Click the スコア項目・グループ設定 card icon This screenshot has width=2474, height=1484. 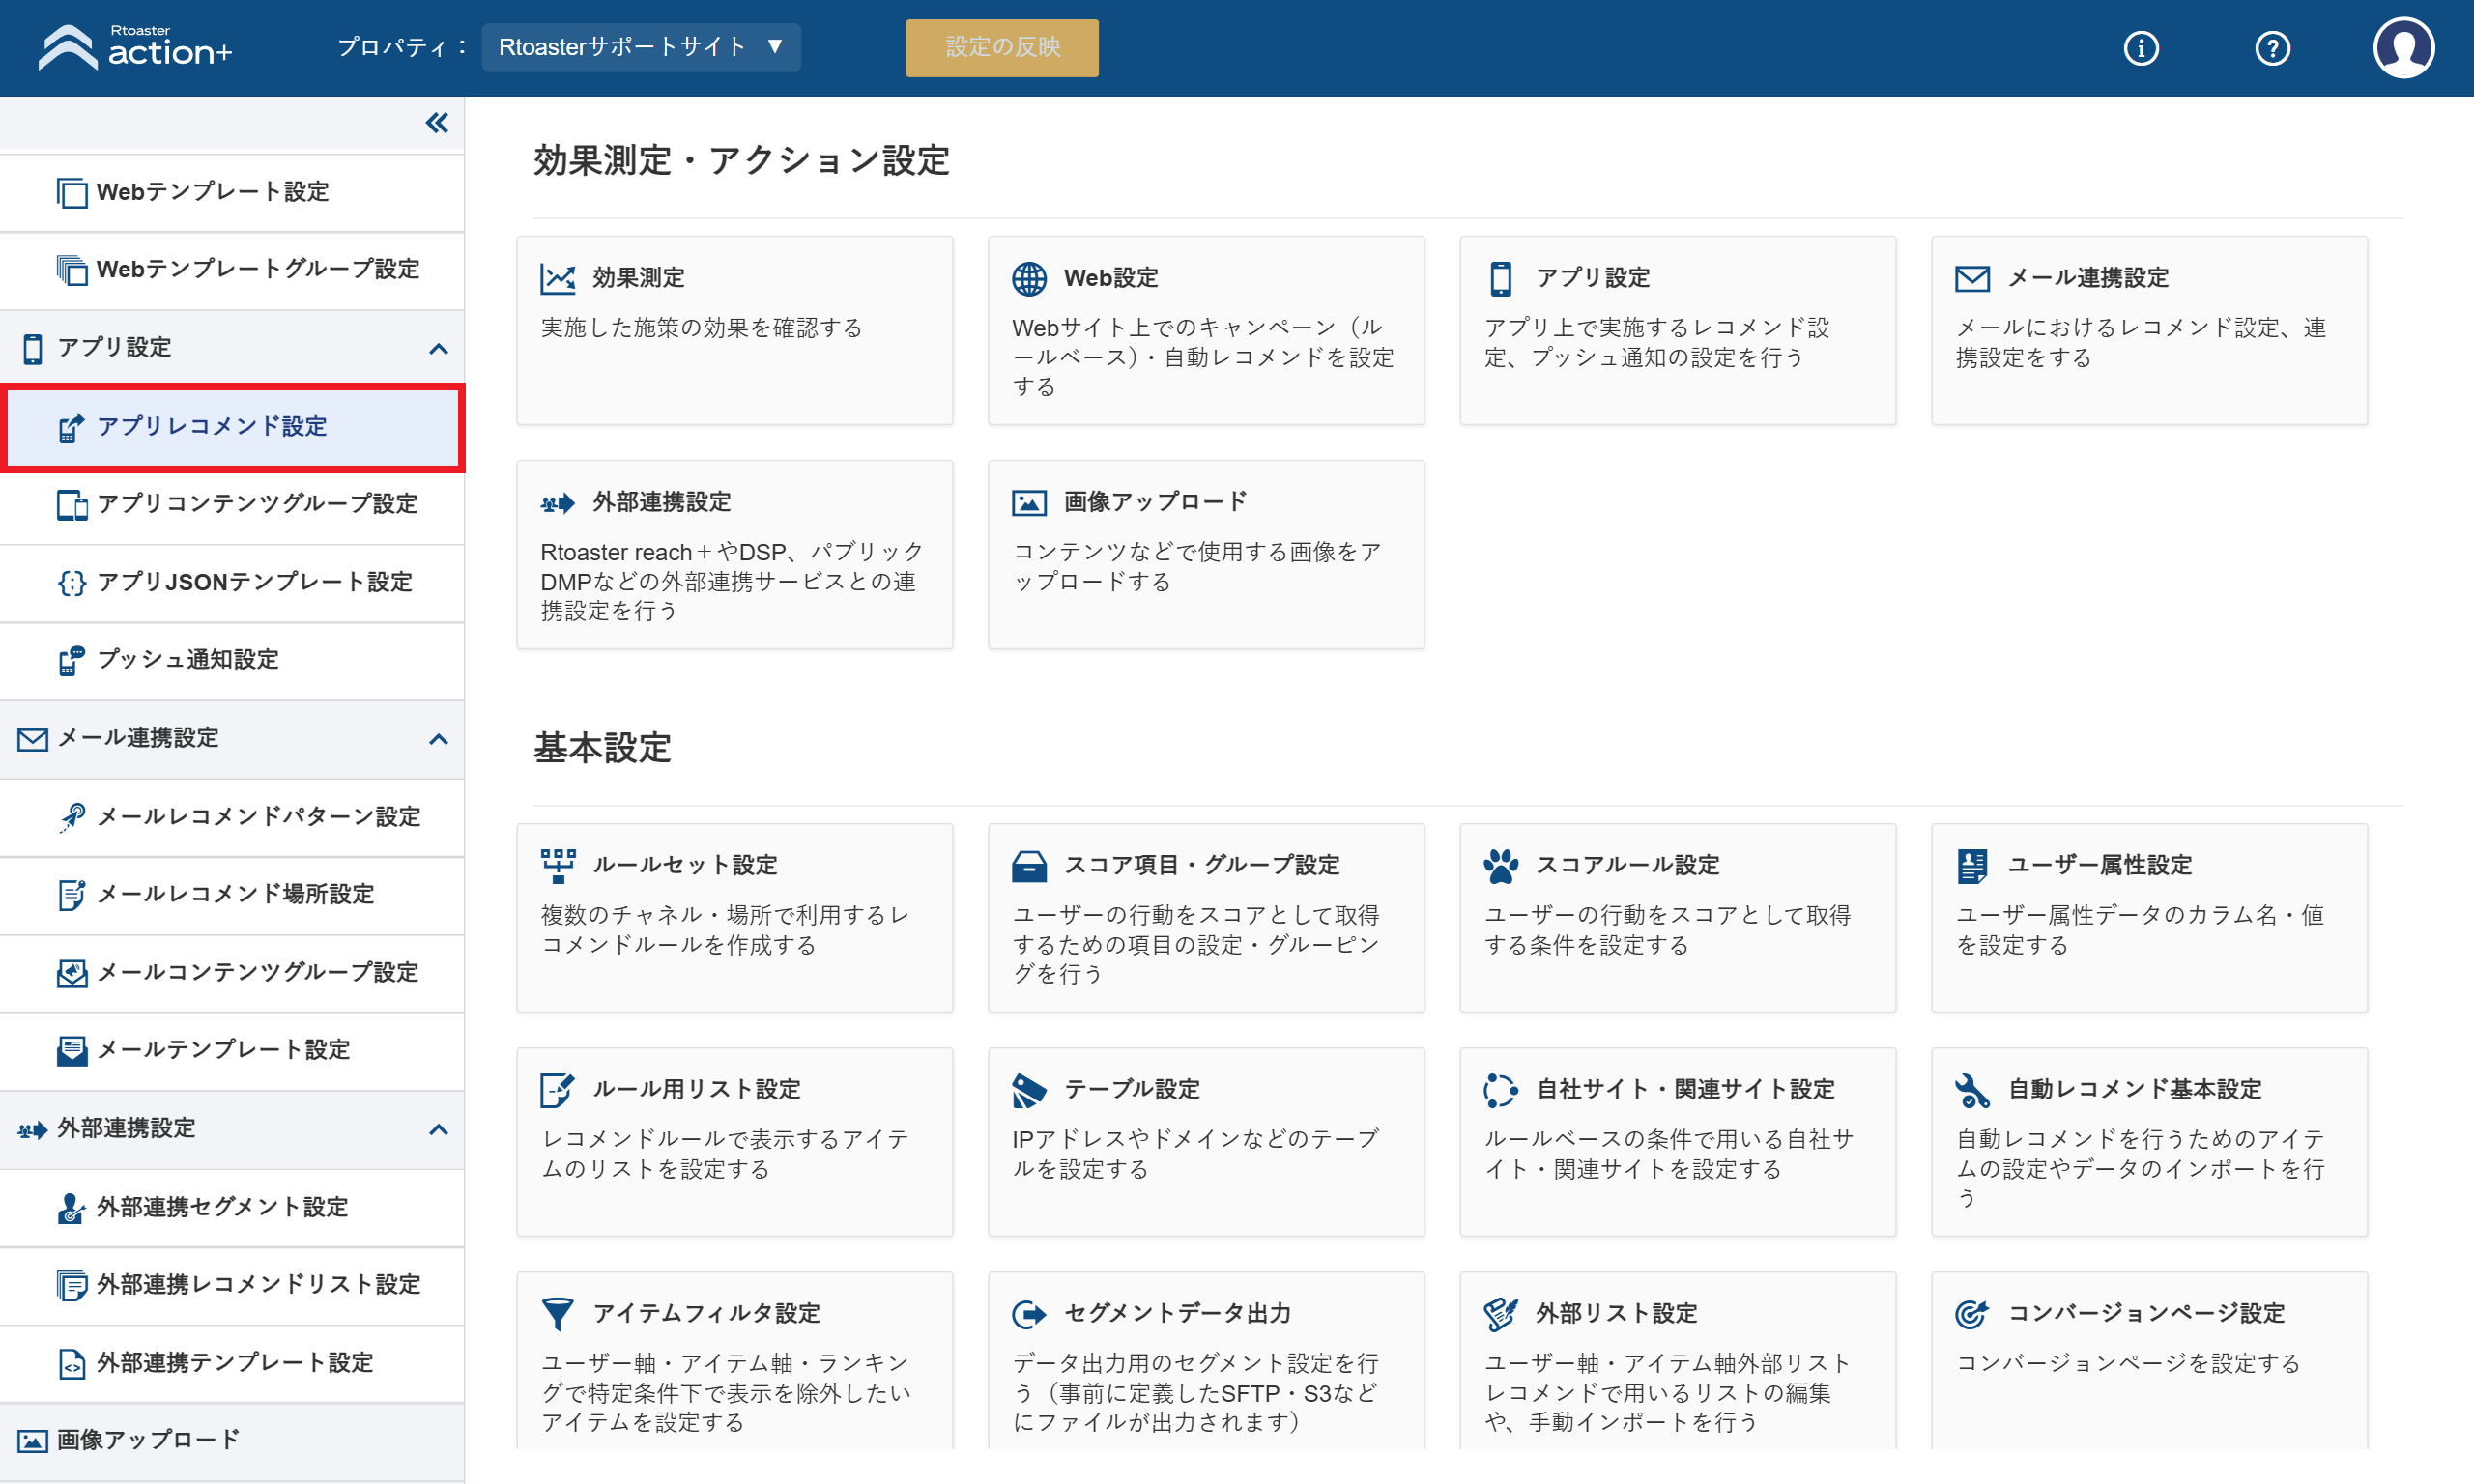click(x=1029, y=866)
